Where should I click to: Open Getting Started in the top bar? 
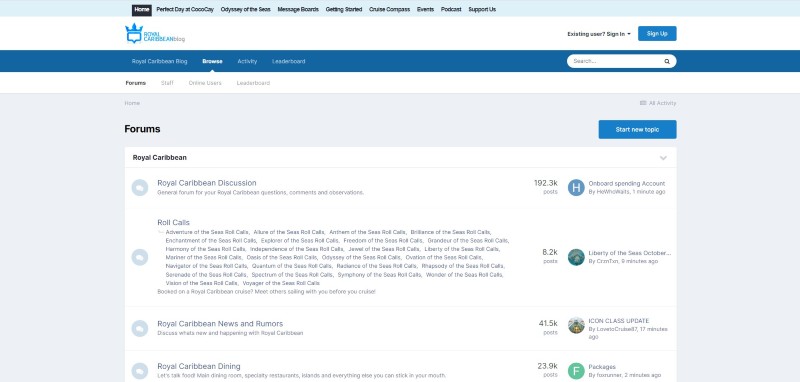[344, 9]
